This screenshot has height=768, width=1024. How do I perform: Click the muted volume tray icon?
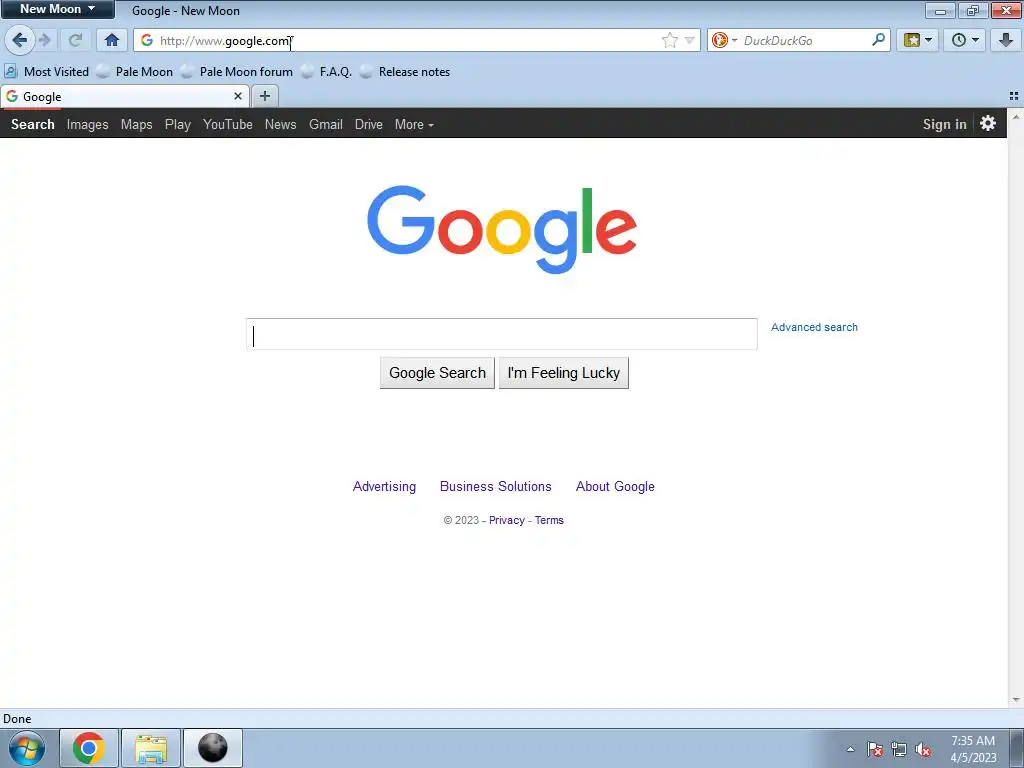pyautogui.click(x=923, y=749)
